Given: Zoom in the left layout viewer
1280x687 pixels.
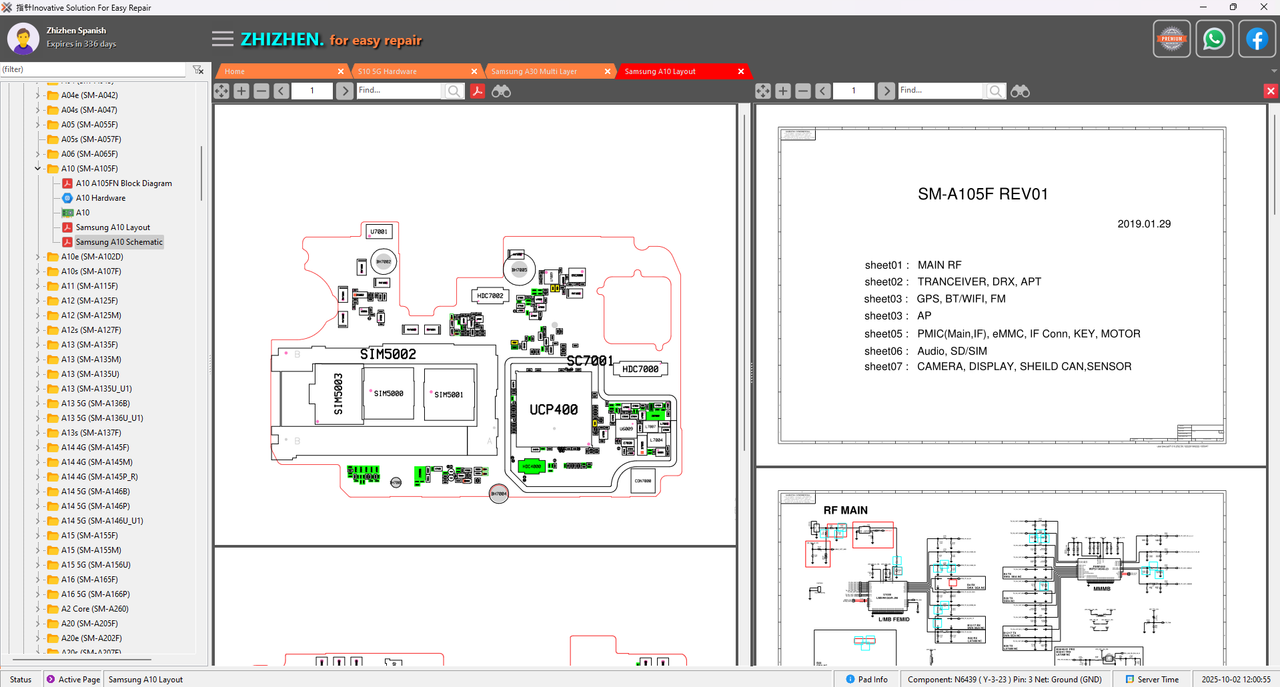Looking at the screenshot, I should (241, 91).
